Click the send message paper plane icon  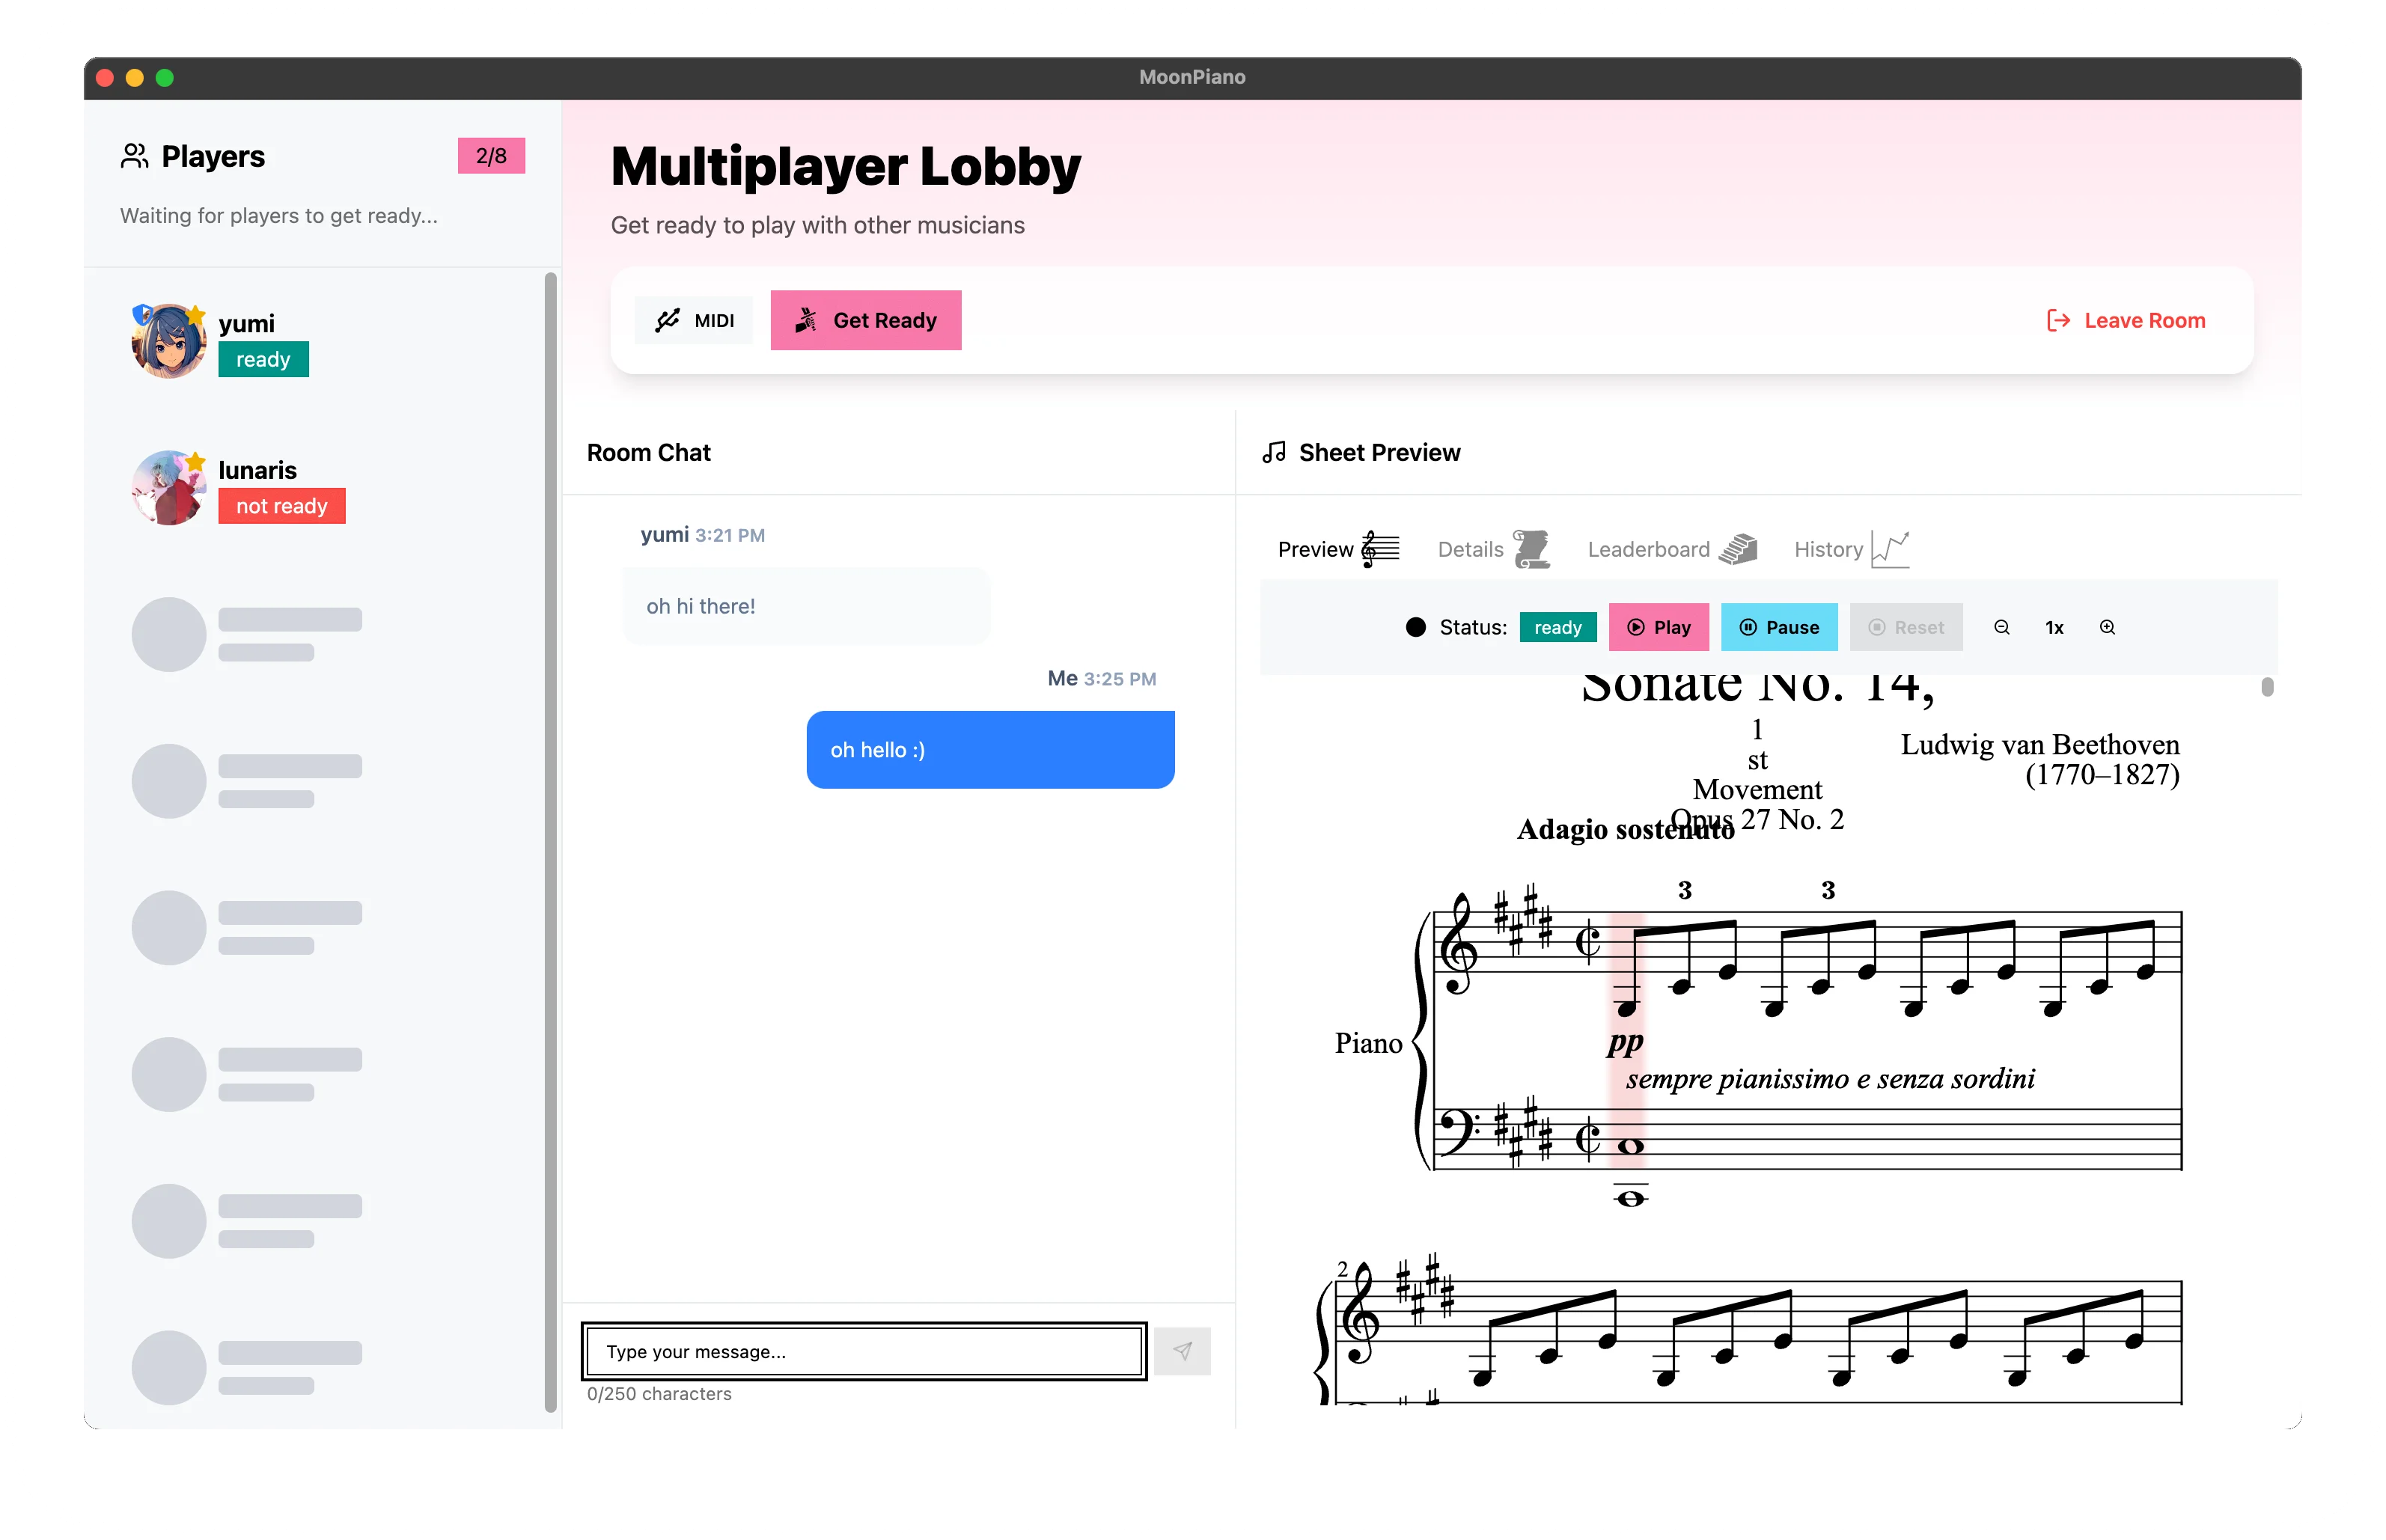click(1182, 1351)
